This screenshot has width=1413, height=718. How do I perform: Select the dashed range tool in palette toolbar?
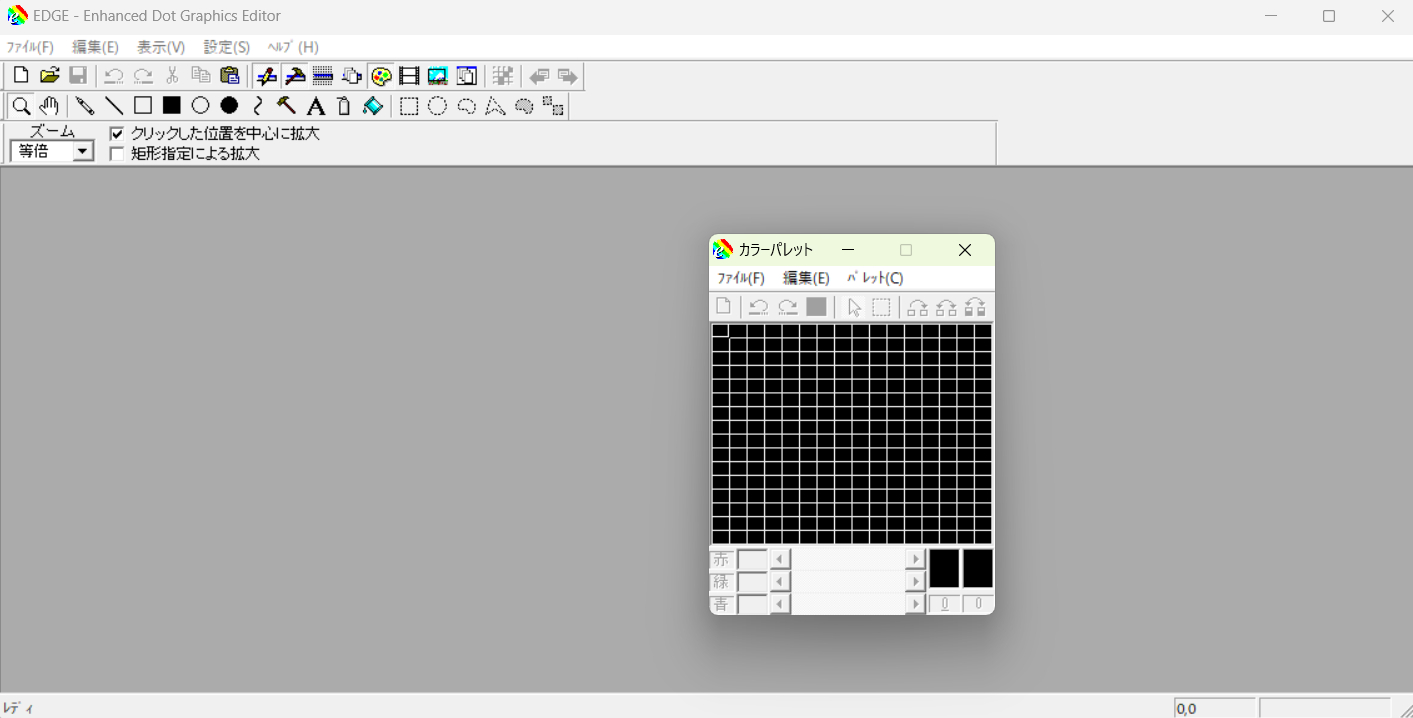pyautogui.click(x=881, y=307)
